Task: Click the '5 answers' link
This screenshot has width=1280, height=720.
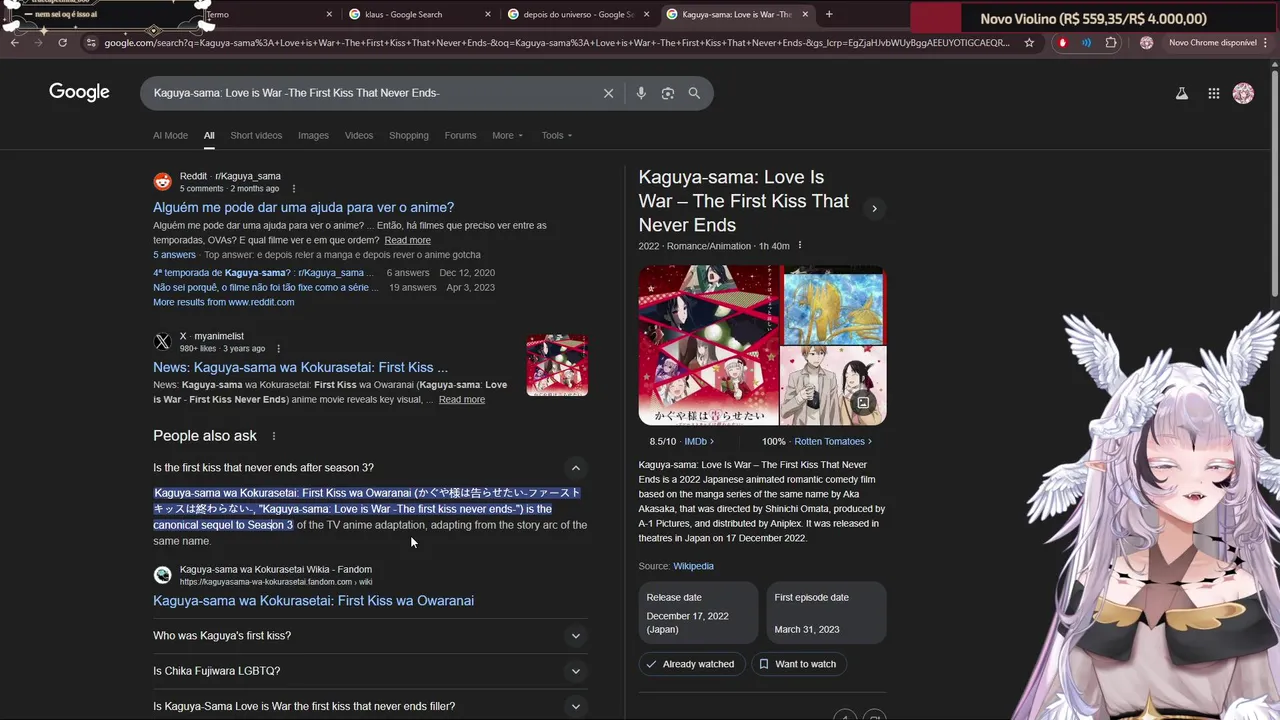Action: [x=174, y=255]
